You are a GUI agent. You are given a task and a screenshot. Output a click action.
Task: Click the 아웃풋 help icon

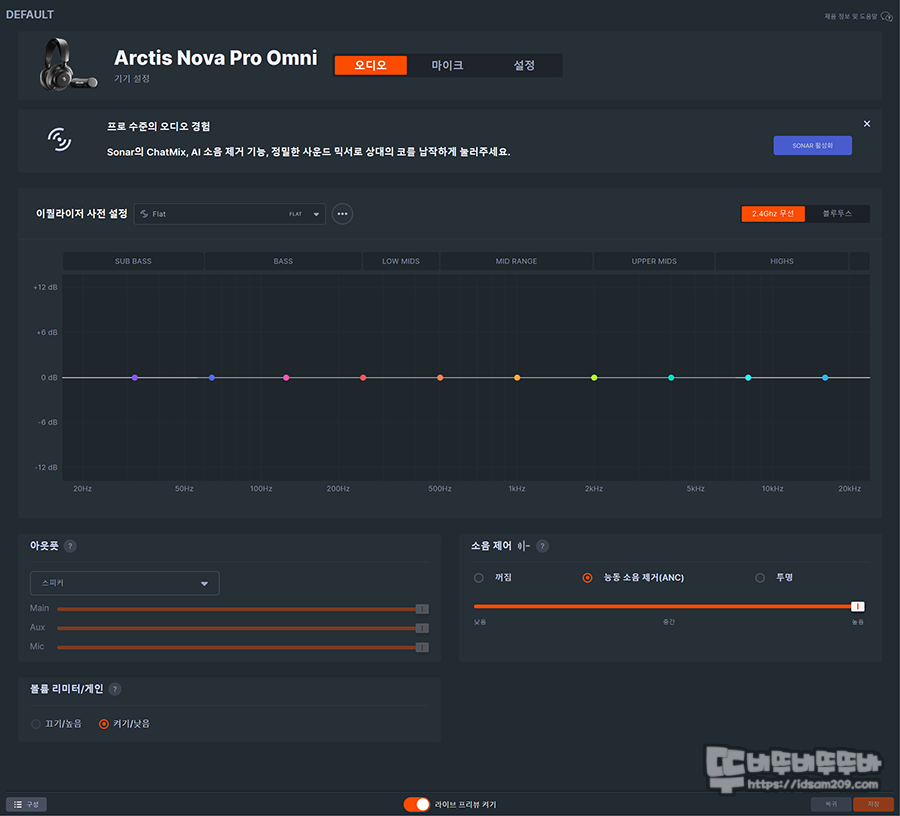pos(70,546)
